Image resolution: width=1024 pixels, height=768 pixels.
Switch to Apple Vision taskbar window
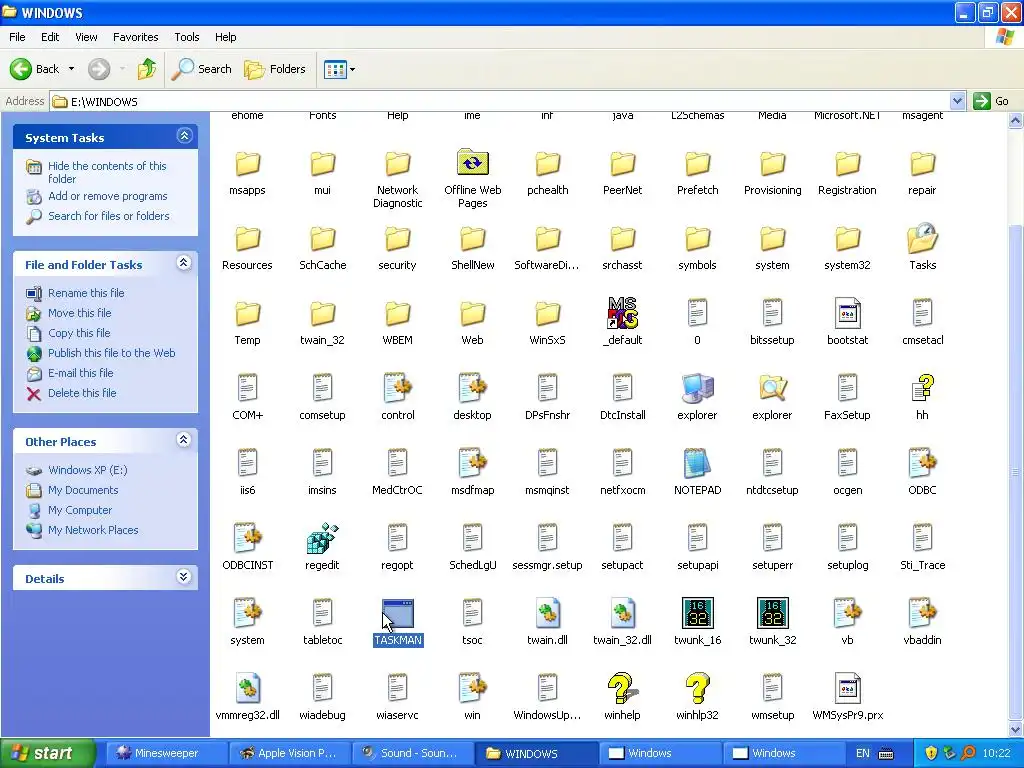tap(290, 753)
